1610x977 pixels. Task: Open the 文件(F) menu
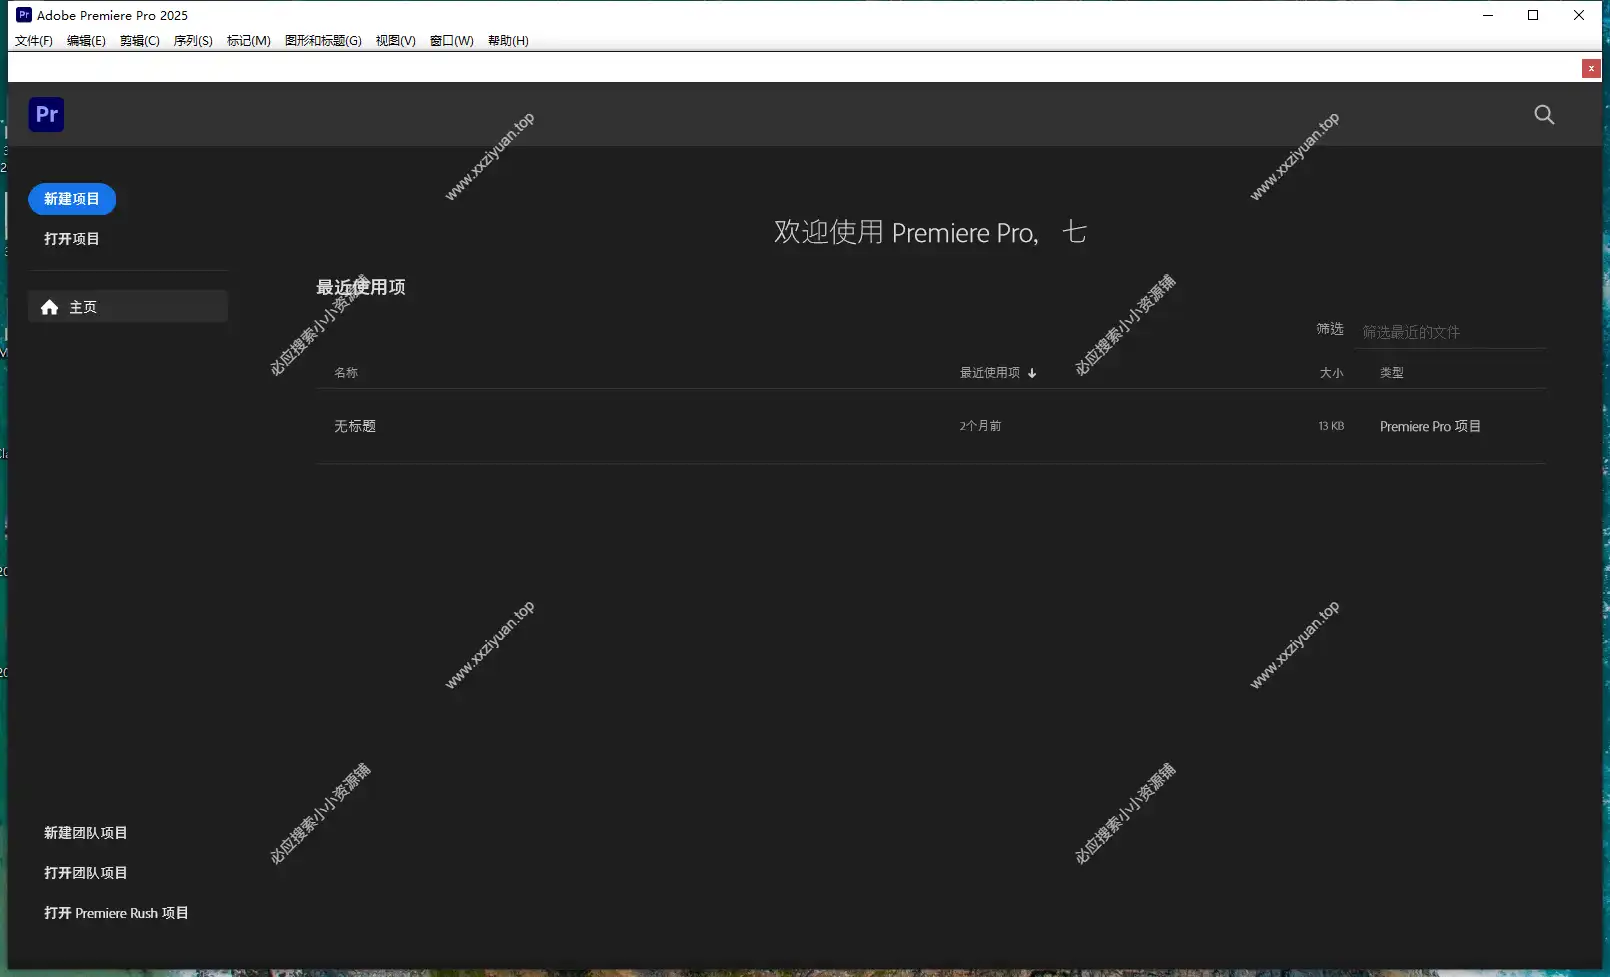pyautogui.click(x=34, y=41)
